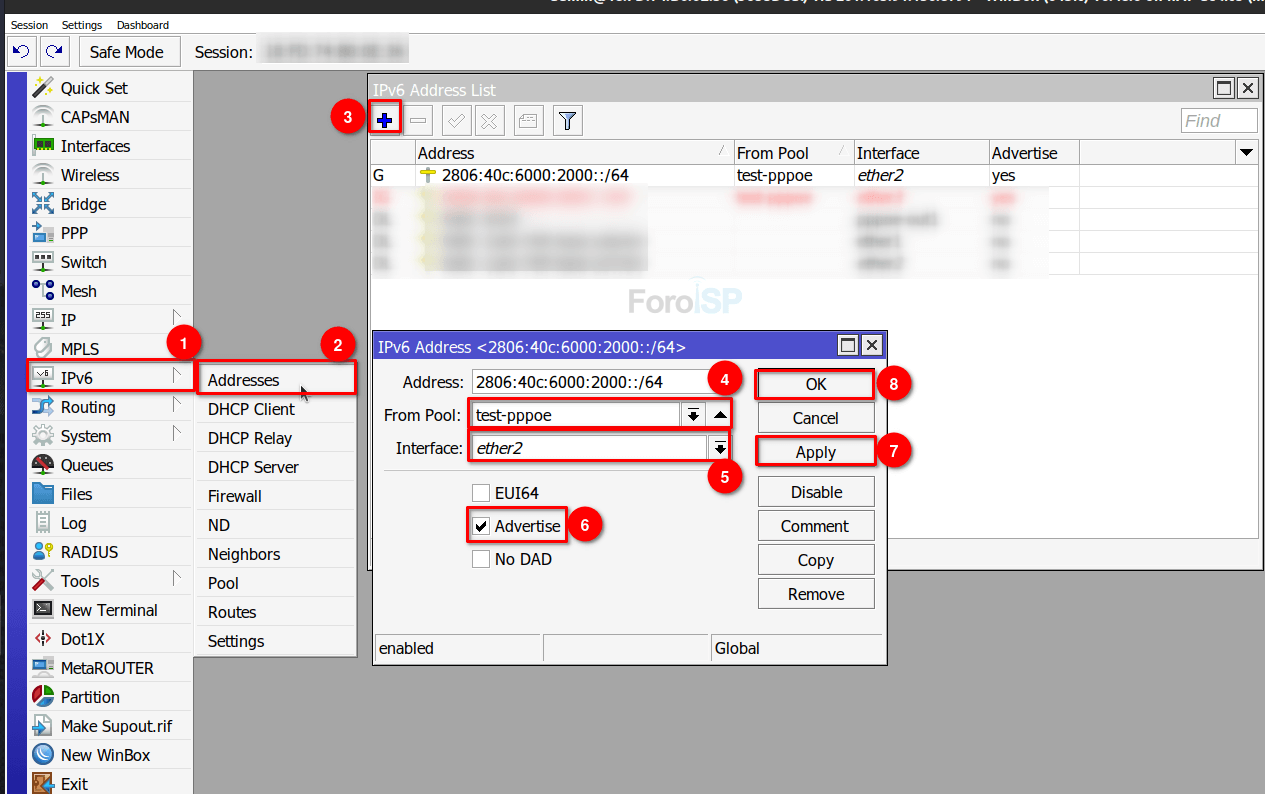Viewport: 1265px width, 794px height.
Task: Click the undo arrow icon
Action: pyautogui.click(x=21, y=51)
